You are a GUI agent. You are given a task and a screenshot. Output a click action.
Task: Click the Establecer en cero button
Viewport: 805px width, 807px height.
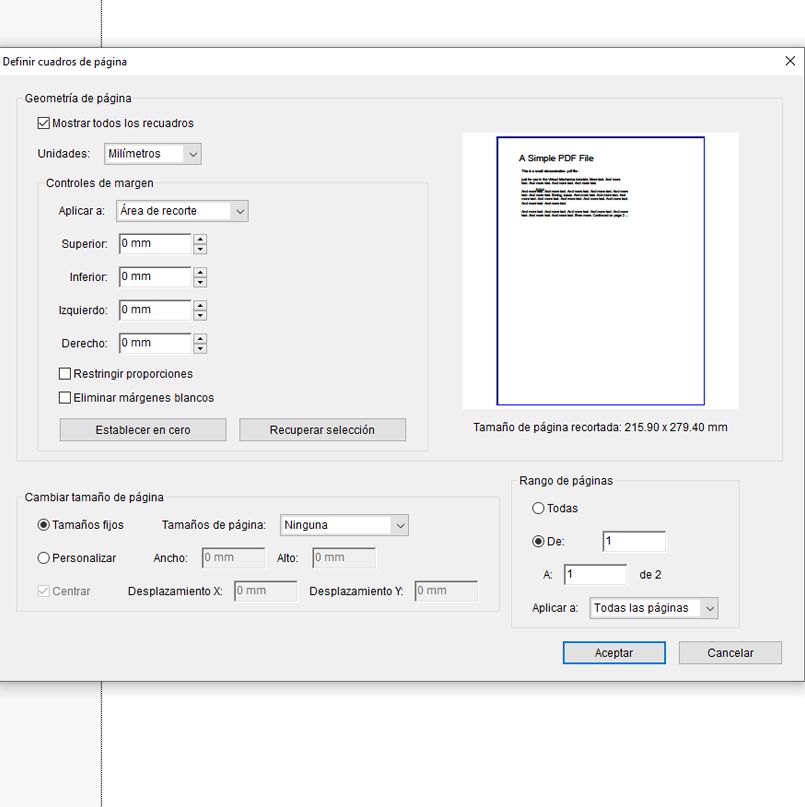coord(144,429)
